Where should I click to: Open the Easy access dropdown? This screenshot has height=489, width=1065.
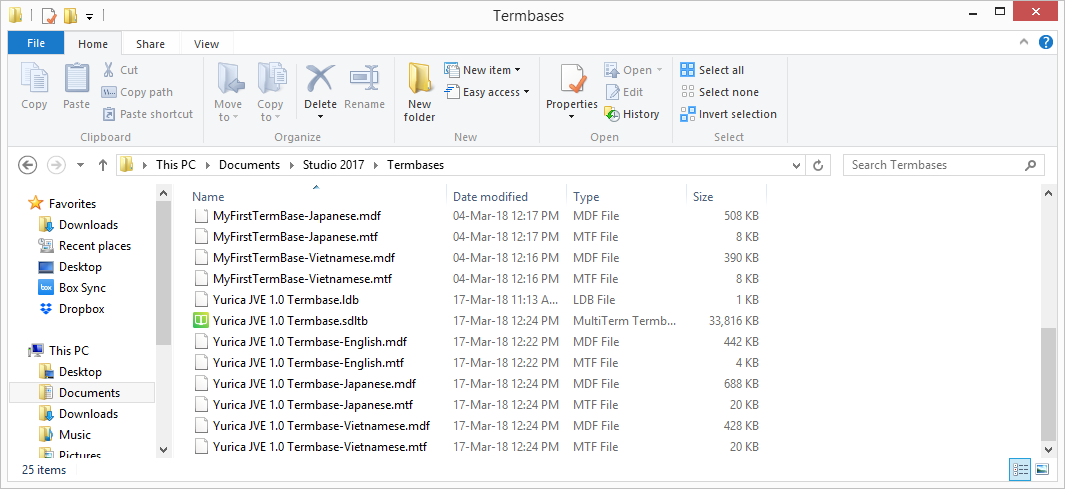click(487, 92)
